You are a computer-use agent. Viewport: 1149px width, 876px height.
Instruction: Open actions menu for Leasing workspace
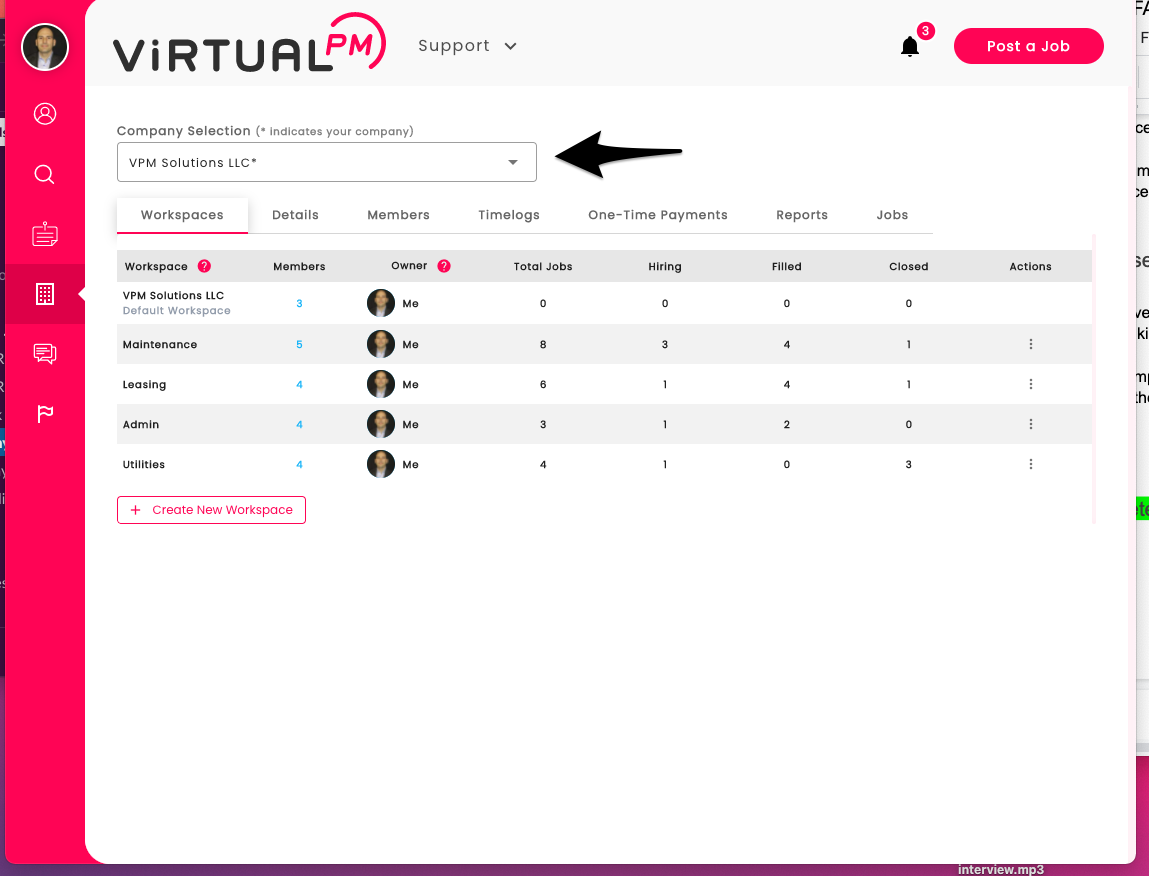click(1030, 384)
